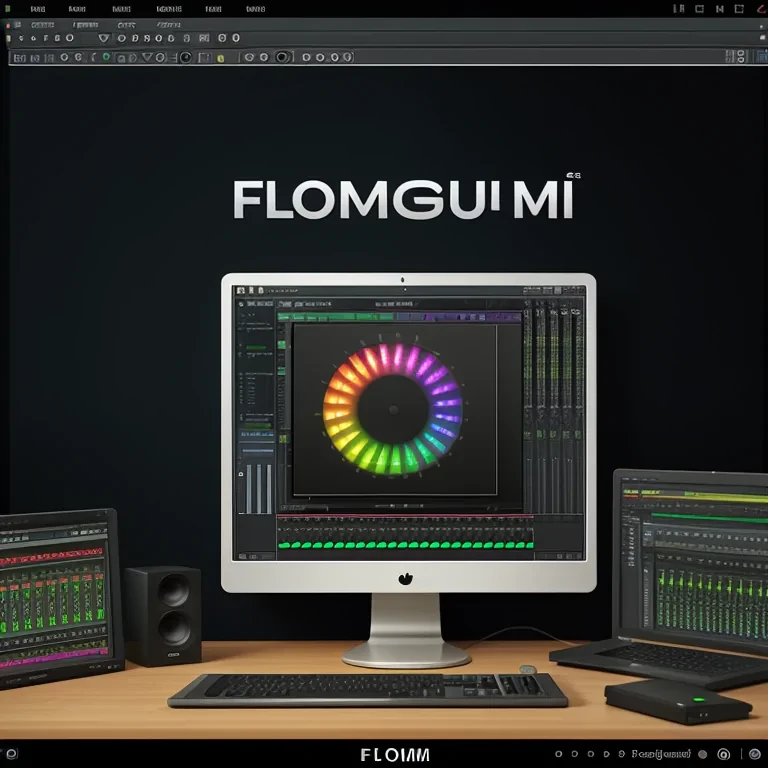768x768 pixels.
Task: Click the green circle icon in the toolbar
Action: click(x=106, y=57)
